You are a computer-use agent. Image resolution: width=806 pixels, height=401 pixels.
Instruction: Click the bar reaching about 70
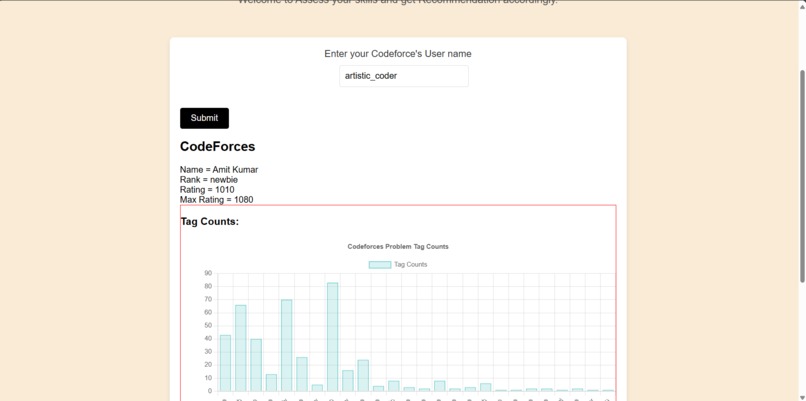[x=286, y=345]
